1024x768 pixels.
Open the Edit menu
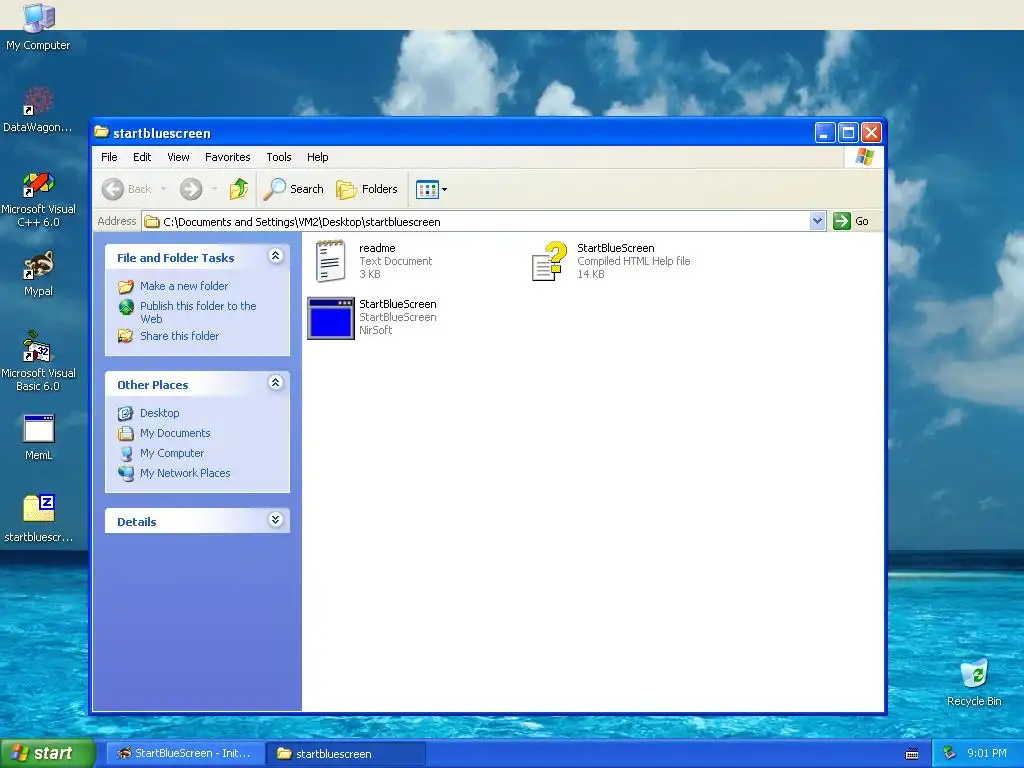(142, 157)
